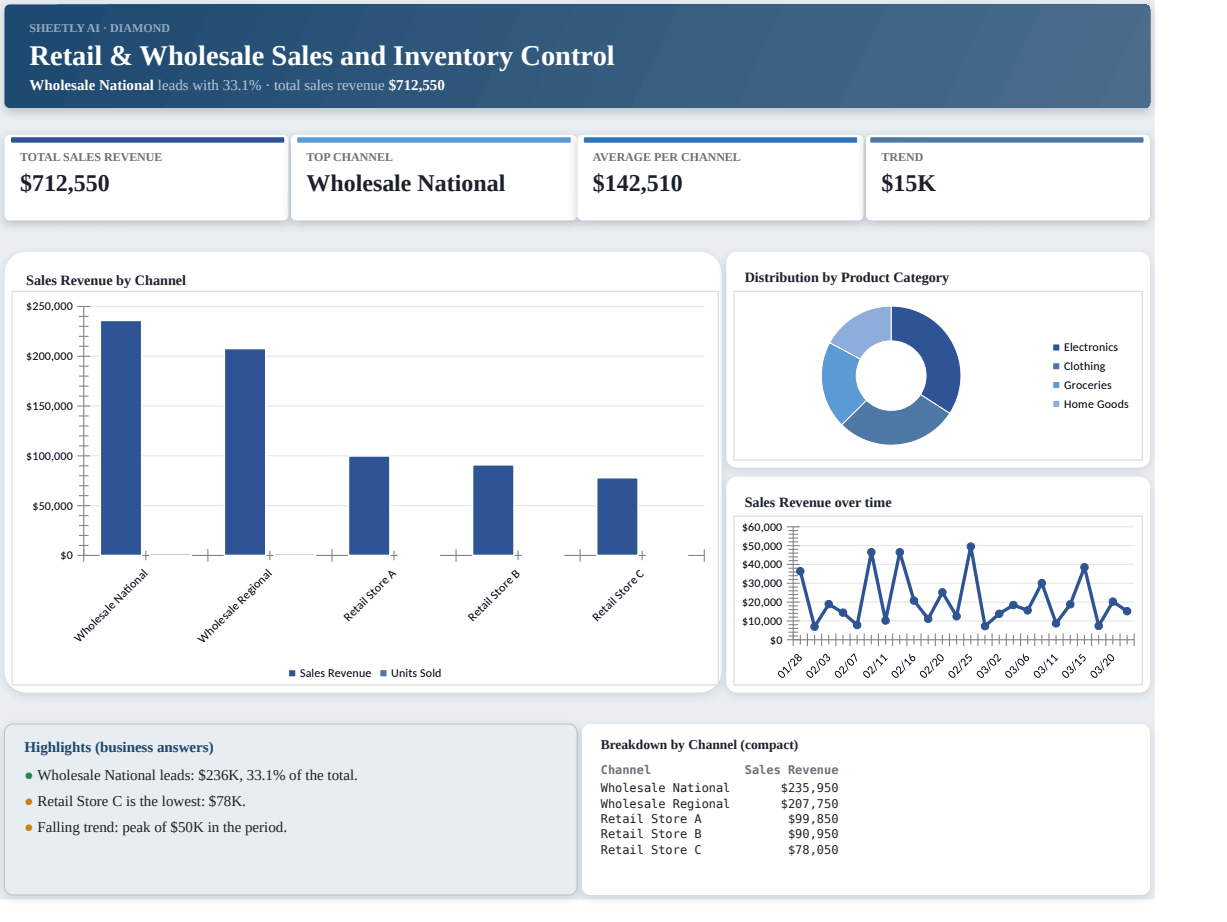Click the Sales Revenue legend marker
The height and width of the screenshot is (922, 1227).
pyautogui.click(x=292, y=673)
